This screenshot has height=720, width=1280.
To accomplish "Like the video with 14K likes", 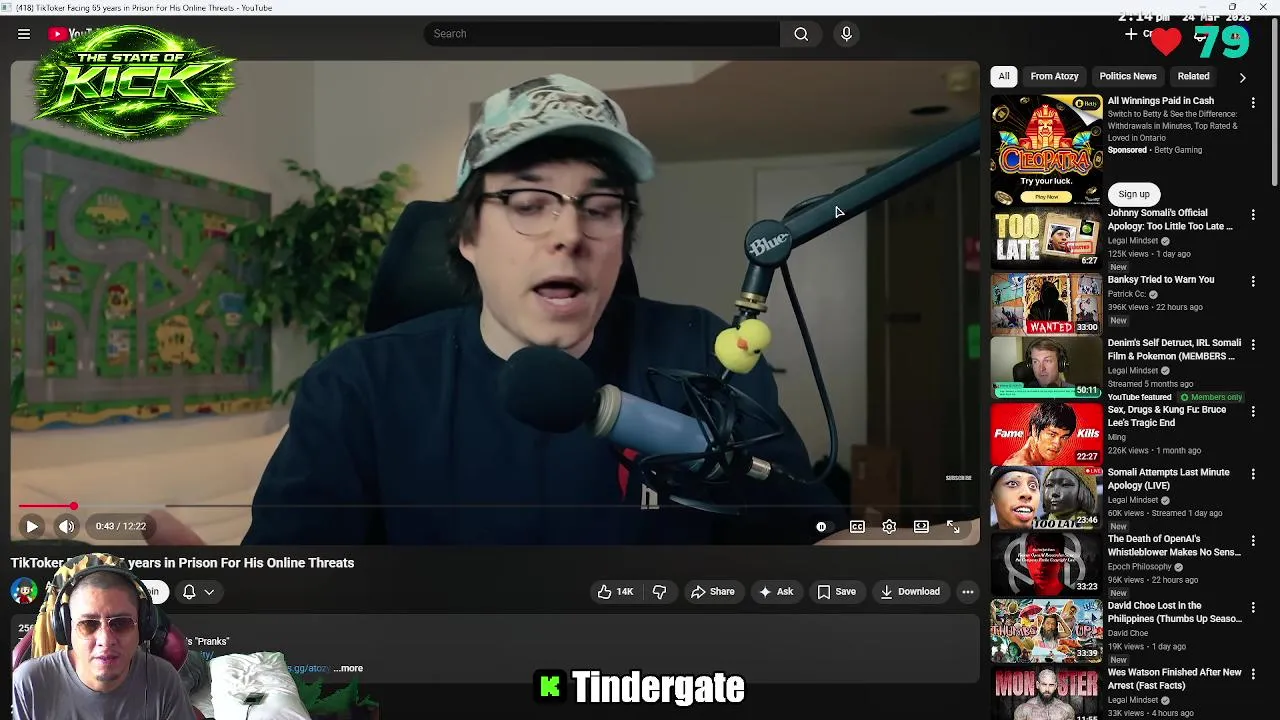I will [x=615, y=592].
